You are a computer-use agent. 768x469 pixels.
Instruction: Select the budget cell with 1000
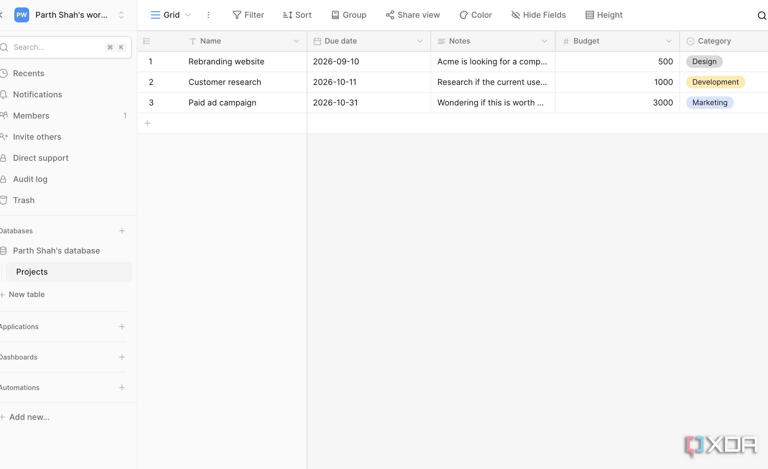[618, 82]
